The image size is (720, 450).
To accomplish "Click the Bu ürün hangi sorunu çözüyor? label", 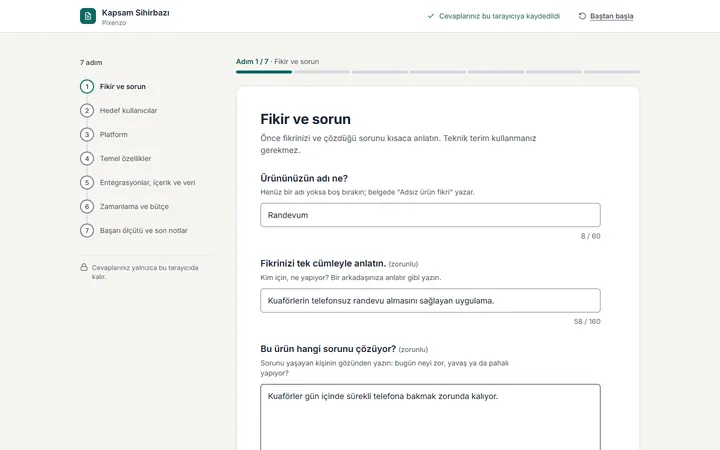I will [328, 349].
